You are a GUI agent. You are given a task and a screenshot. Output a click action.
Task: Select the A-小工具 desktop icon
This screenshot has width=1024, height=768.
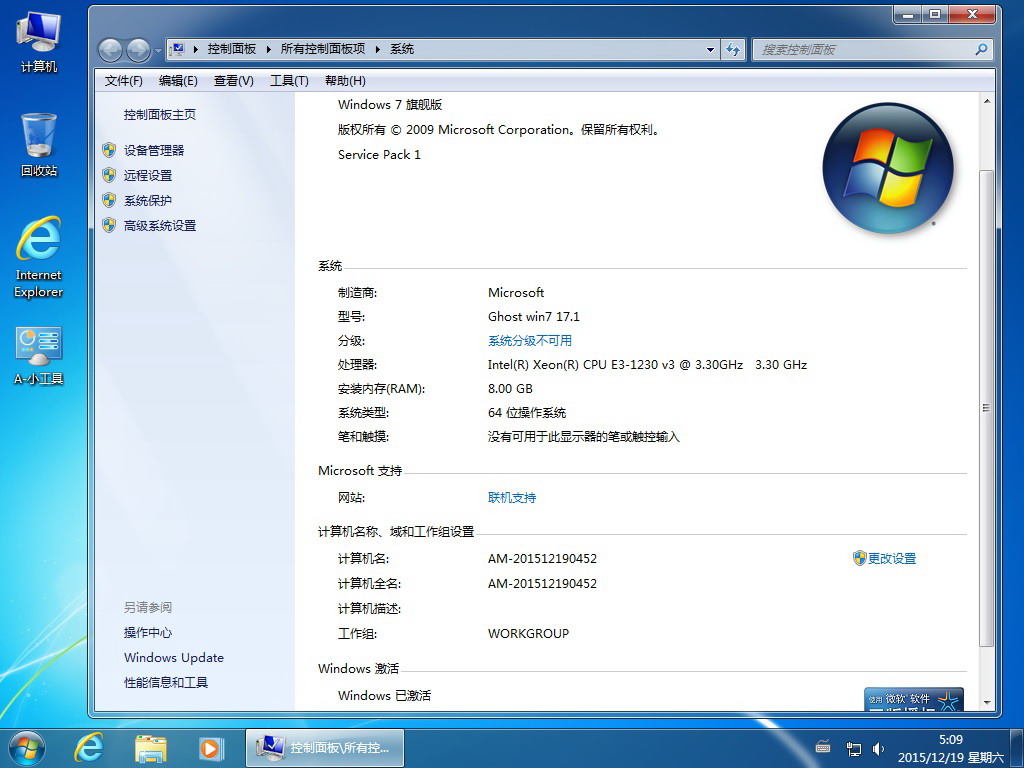click(x=39, y=355)
